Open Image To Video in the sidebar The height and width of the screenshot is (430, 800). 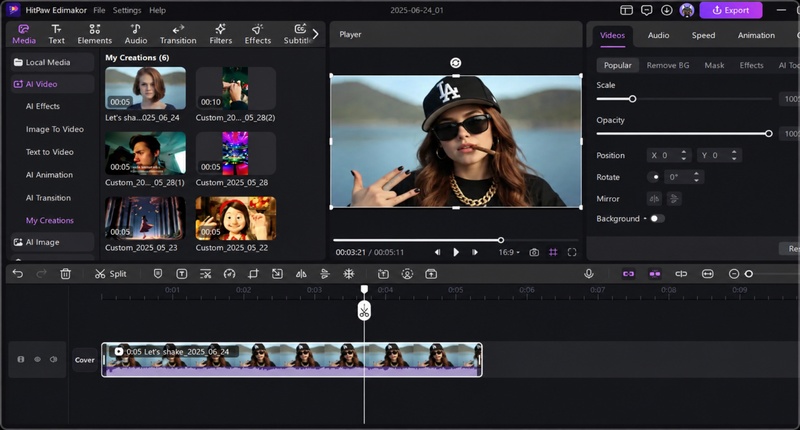click(x=55, y=129)
